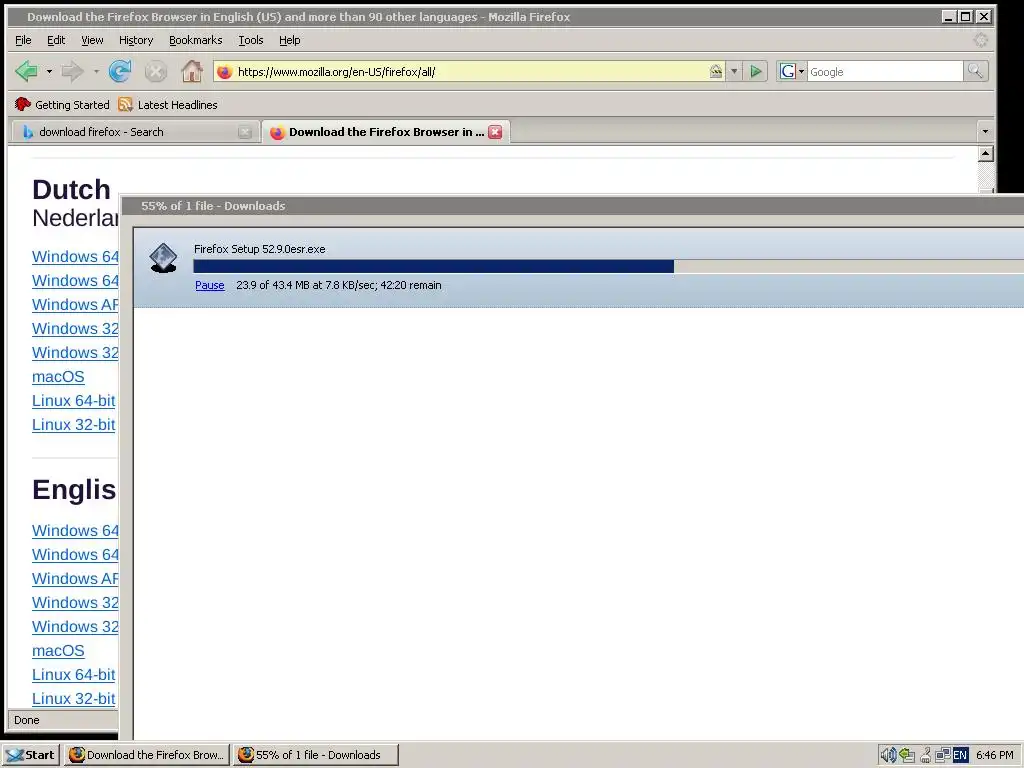Pause the Firefox Setup download

pos(210,285)
